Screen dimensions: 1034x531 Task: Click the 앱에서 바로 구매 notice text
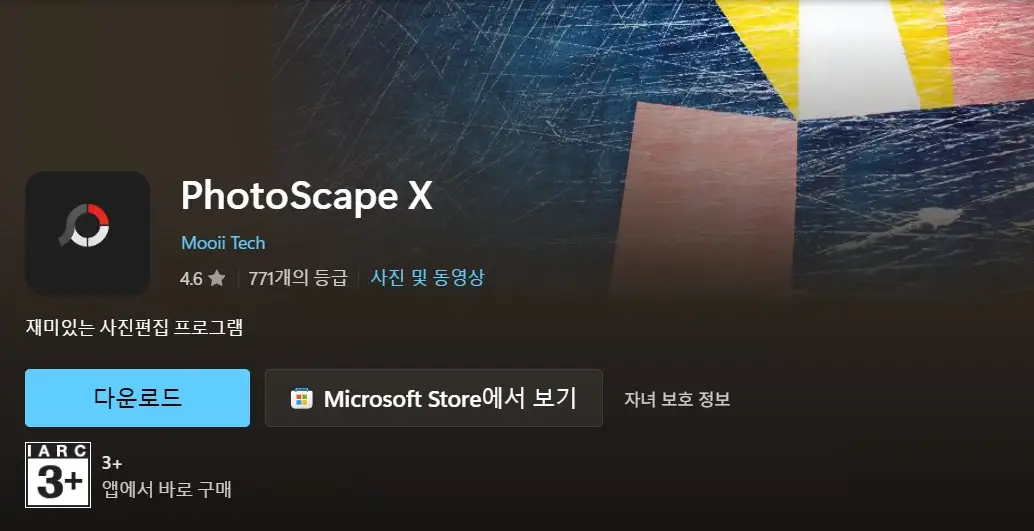point(166,490)
